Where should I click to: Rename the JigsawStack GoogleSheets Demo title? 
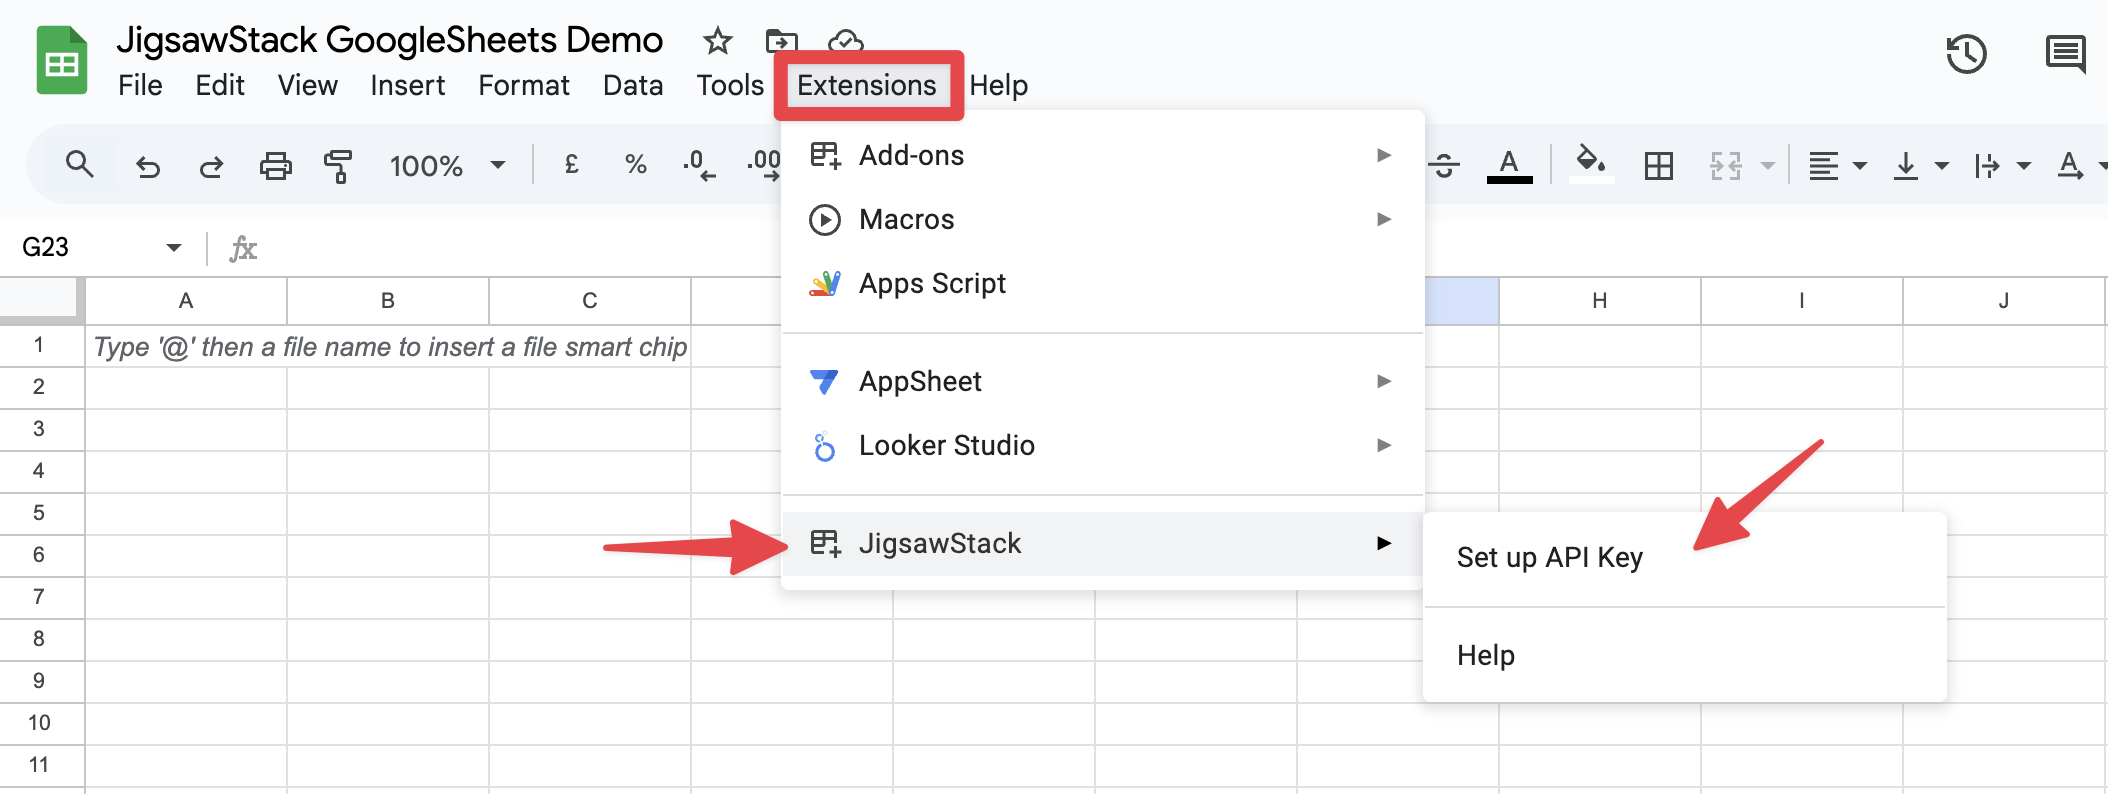coord(389,40)
